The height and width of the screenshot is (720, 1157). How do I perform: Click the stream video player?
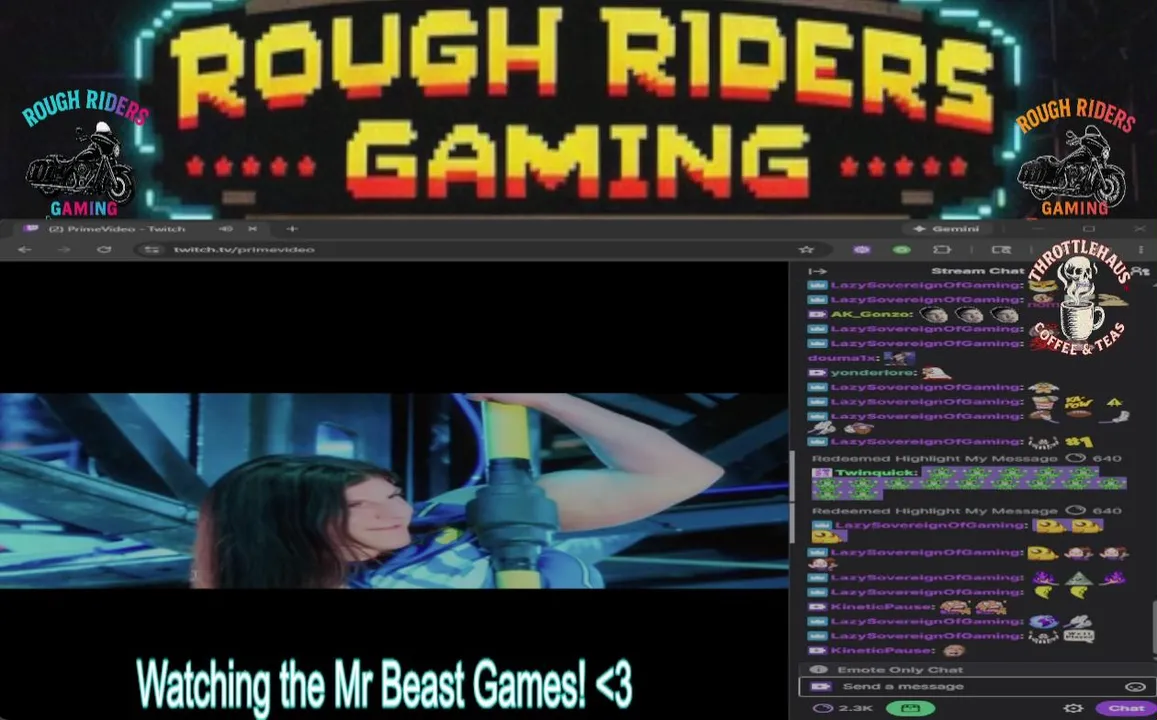click(x=393, y=490)
